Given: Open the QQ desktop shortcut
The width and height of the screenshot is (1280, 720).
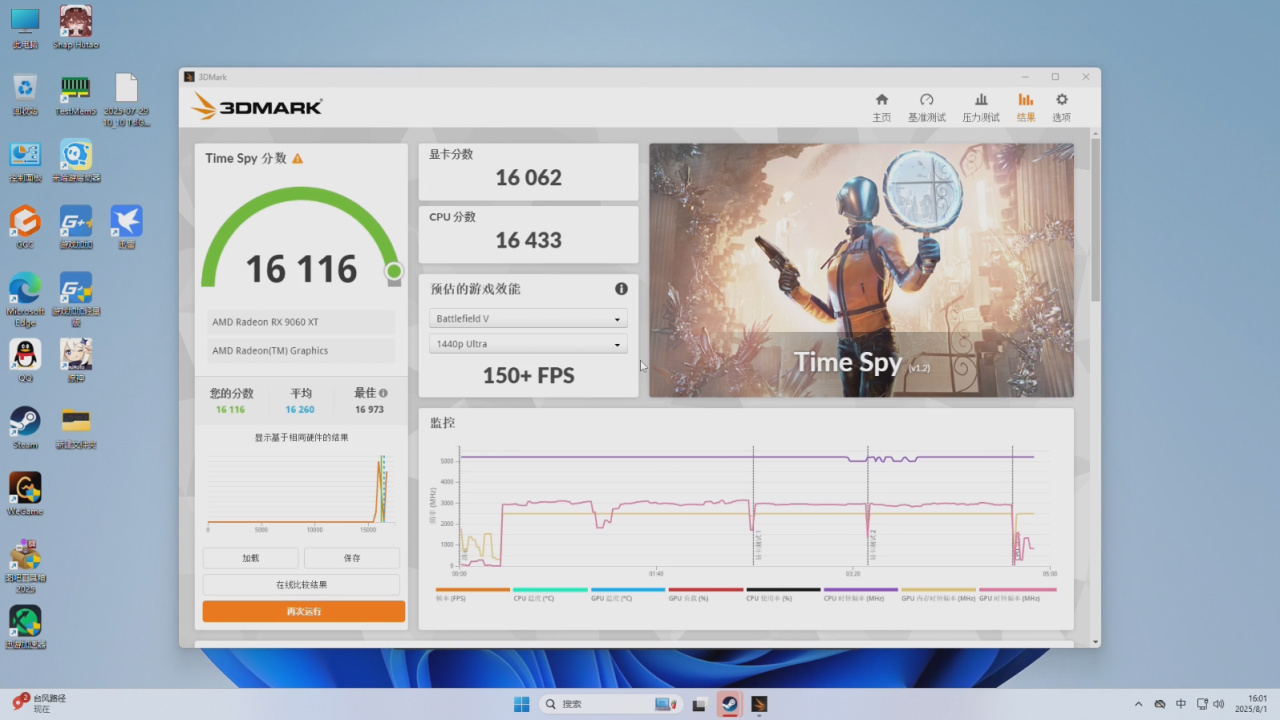Looking at the screenshot, I should coord(25,360).
